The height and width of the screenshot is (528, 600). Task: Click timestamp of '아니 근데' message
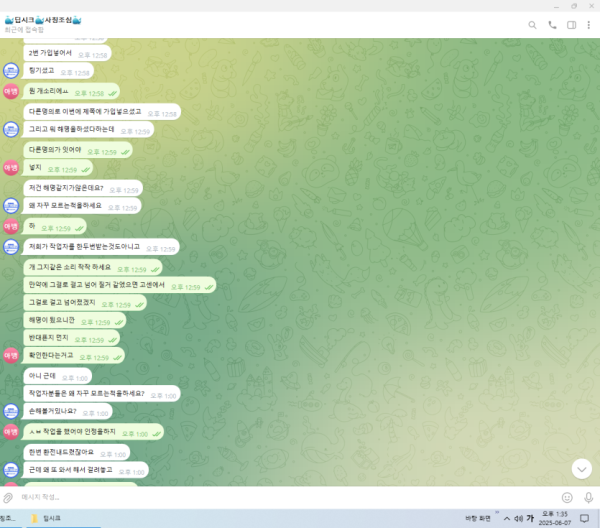point(75,378)
